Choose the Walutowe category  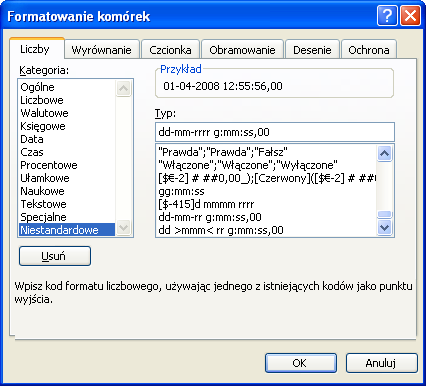click(x=67, y=113)
